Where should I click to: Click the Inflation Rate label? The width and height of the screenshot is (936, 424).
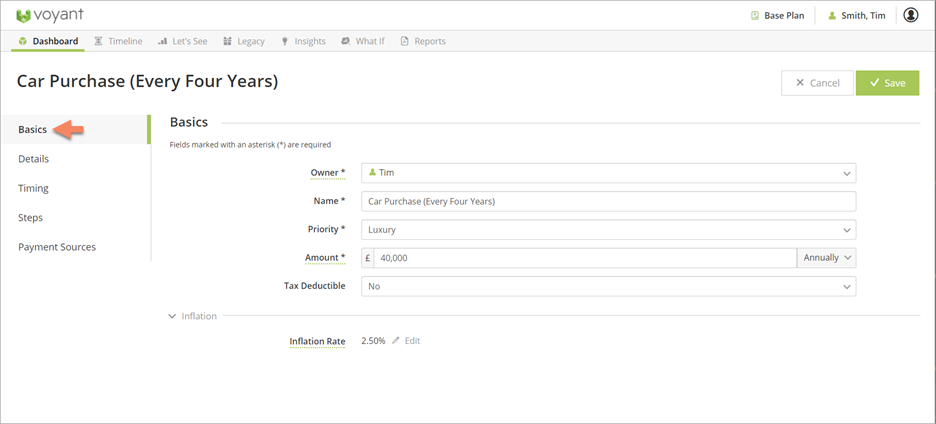pos(318,342)
